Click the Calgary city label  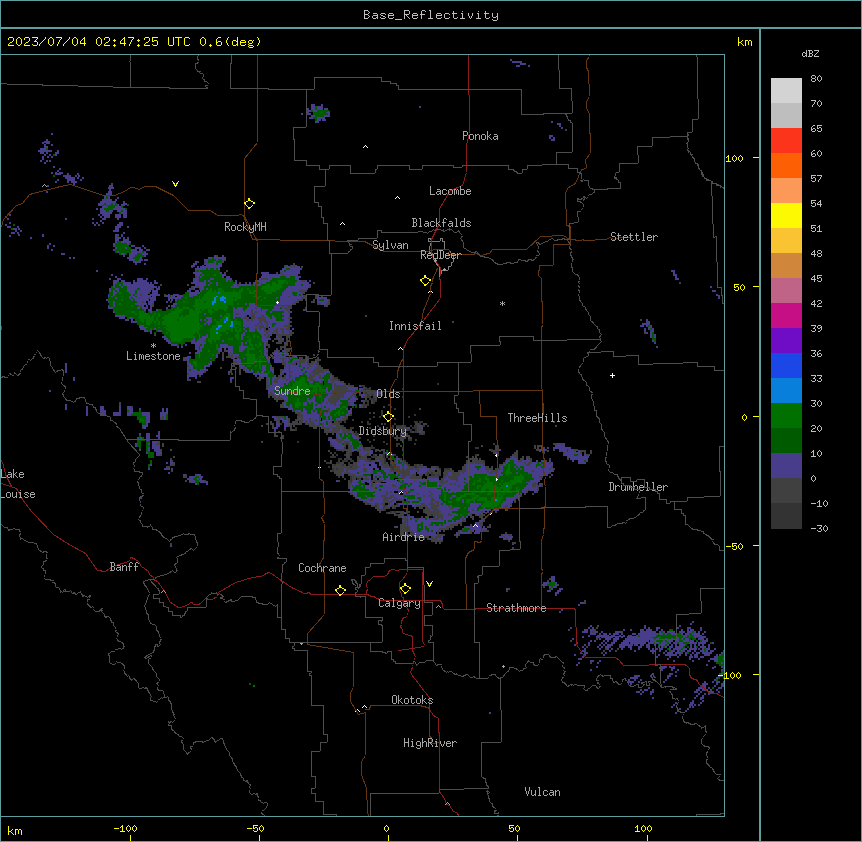[x=399, y=603]
